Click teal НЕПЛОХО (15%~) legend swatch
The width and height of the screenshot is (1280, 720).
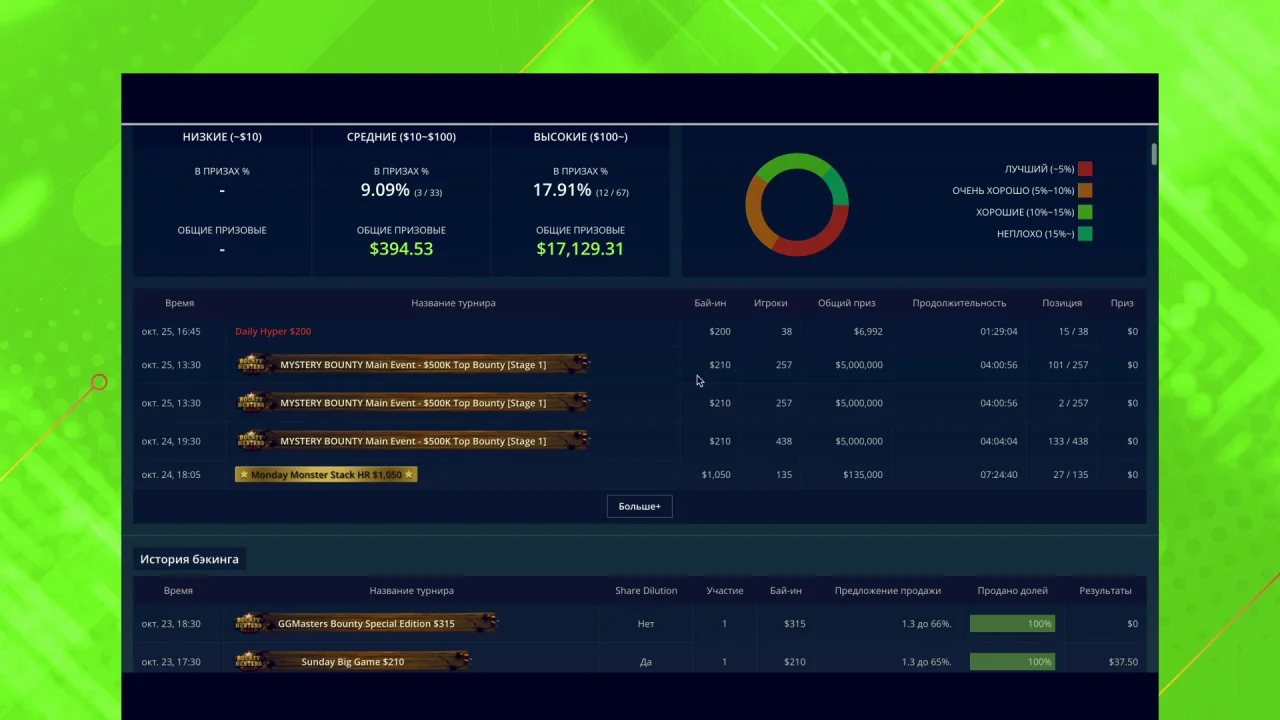[x=1085, y=233]
